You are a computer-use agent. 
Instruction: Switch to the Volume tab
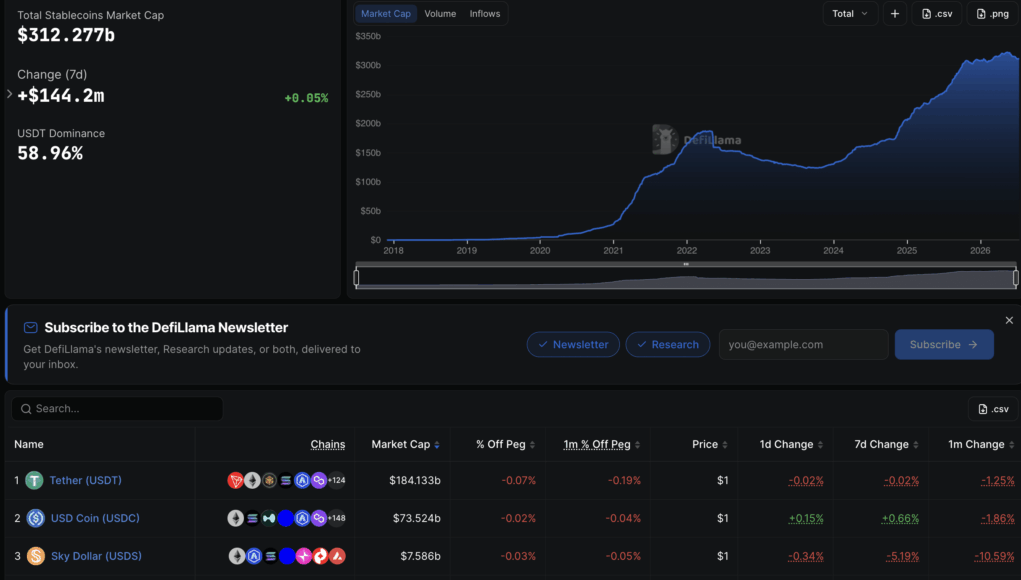pyautogui.click(x=440, y=14)
